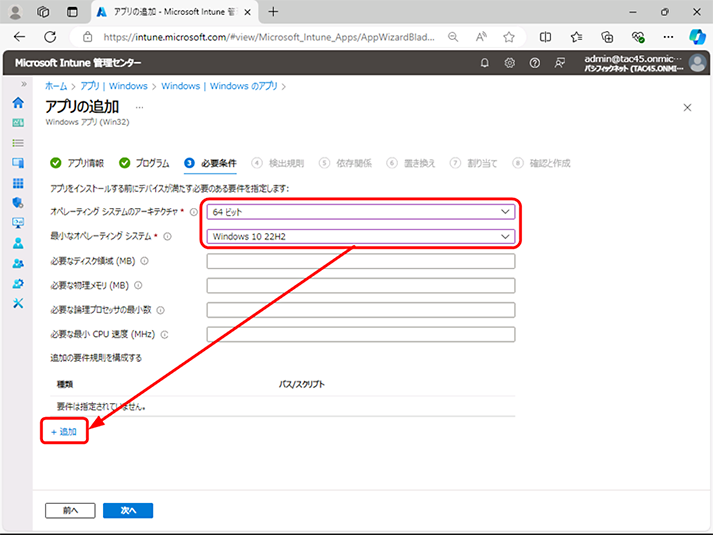Viewport: 713px width, 535px height.
Task: Open the Dashboard icon in sidebar
Action: click(x=18, y=123)
